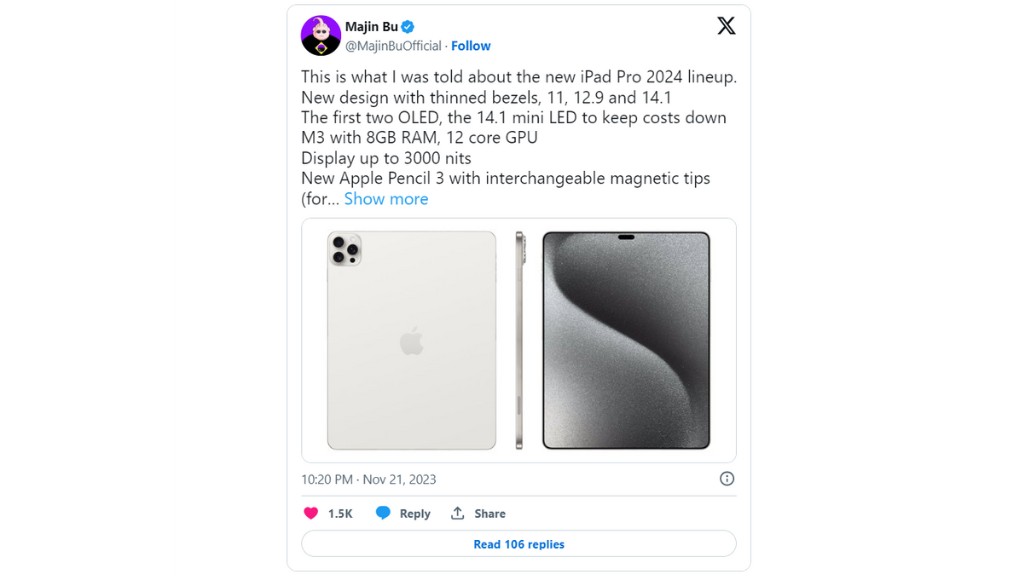
Task: Click the 1.5K like count
Action: pyautogui.click(x=338, y=513)
